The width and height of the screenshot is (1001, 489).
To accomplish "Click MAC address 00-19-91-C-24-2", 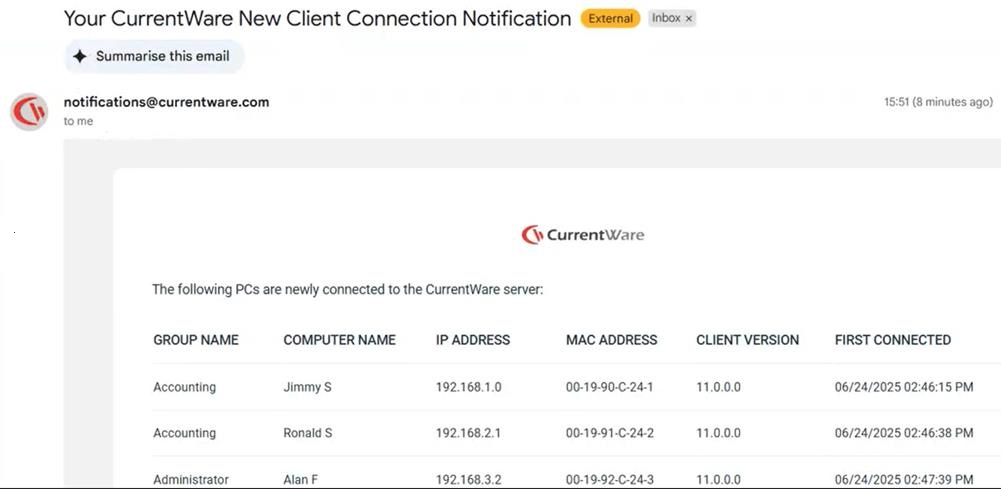I will pos(609,433).
